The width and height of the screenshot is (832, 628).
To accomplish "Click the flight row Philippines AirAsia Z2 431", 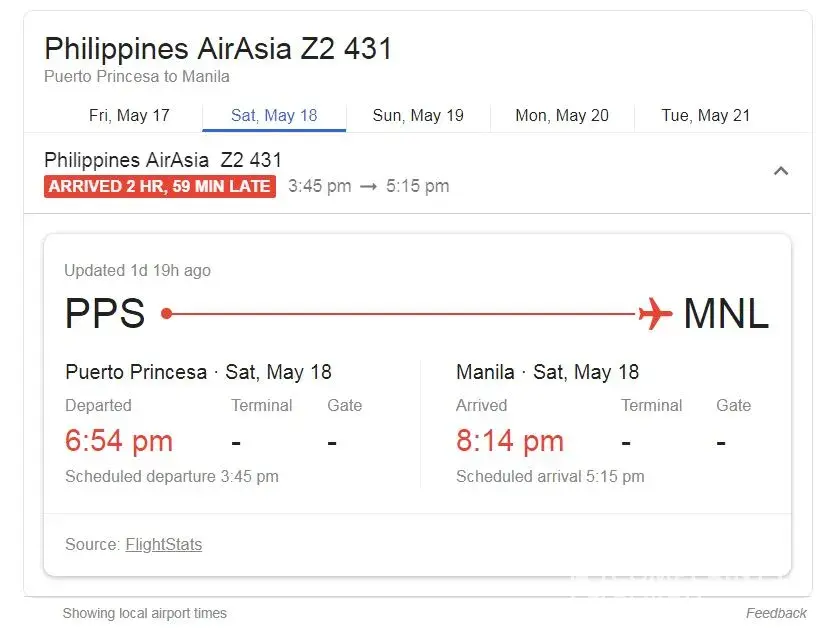I will click(x=163, y=160).
